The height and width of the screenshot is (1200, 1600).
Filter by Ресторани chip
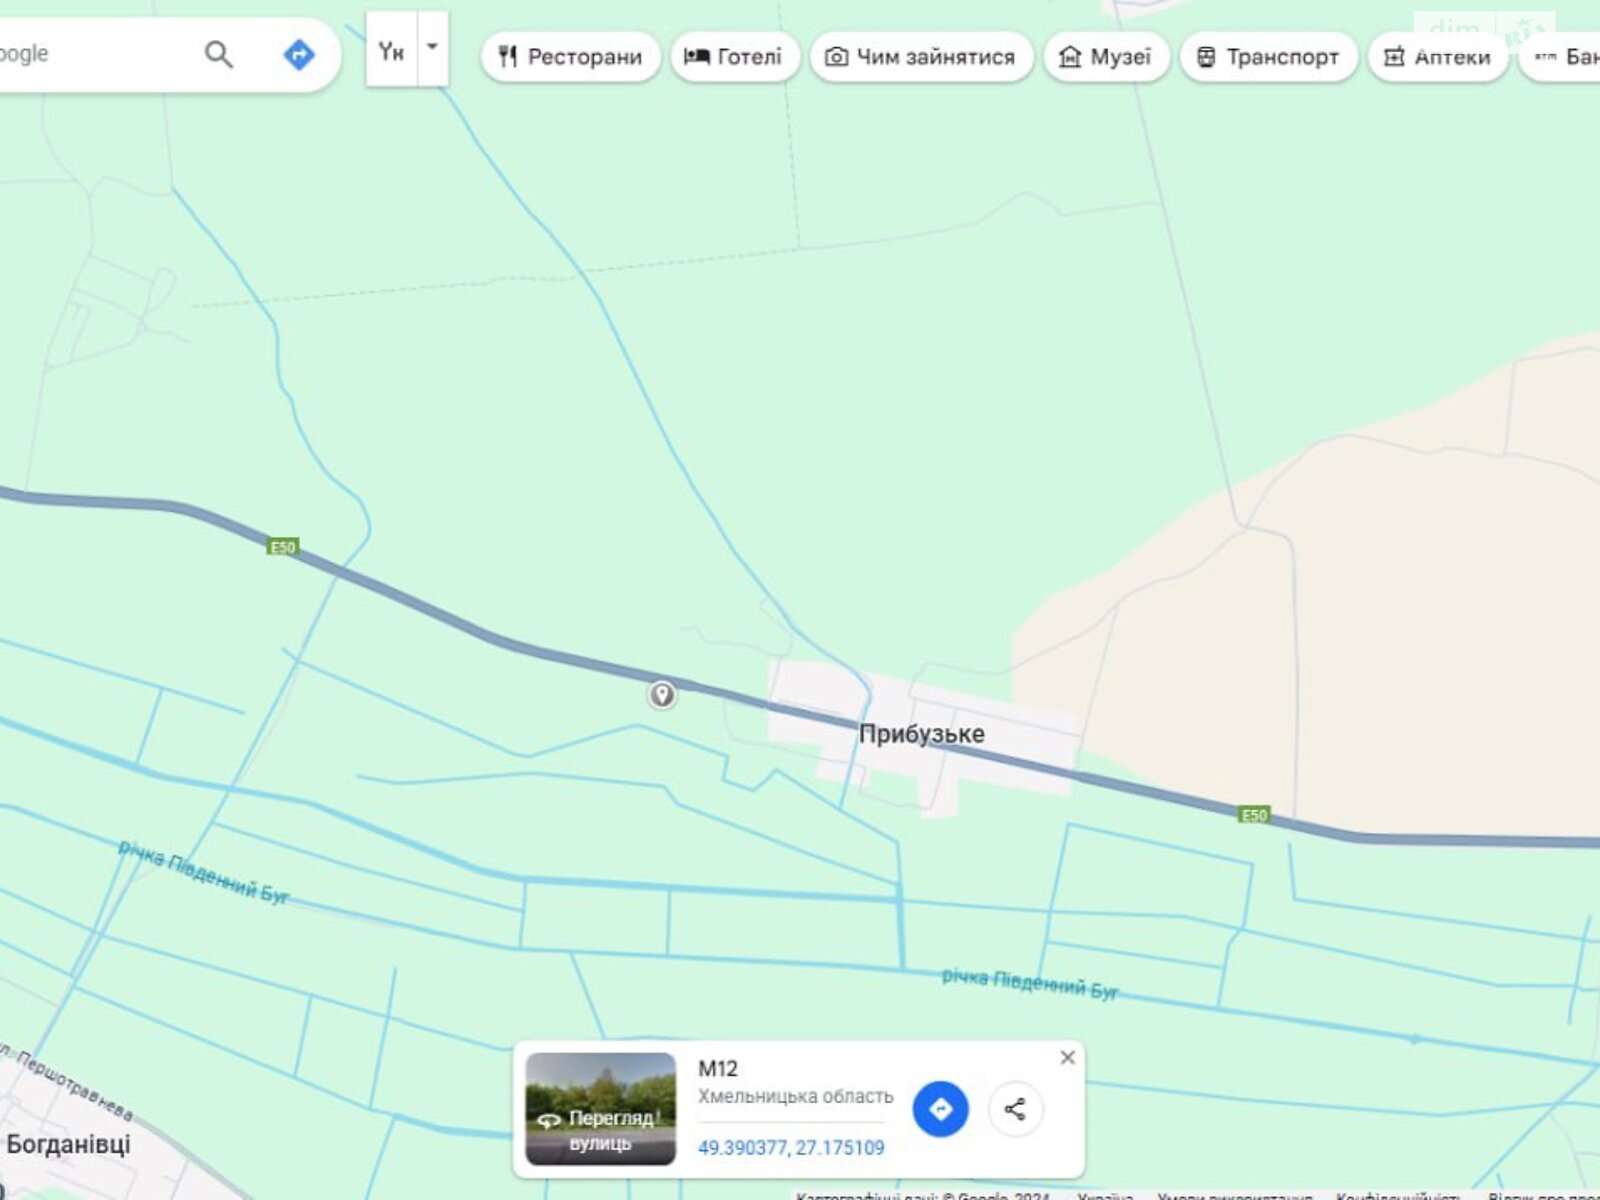tap(570, 57)
